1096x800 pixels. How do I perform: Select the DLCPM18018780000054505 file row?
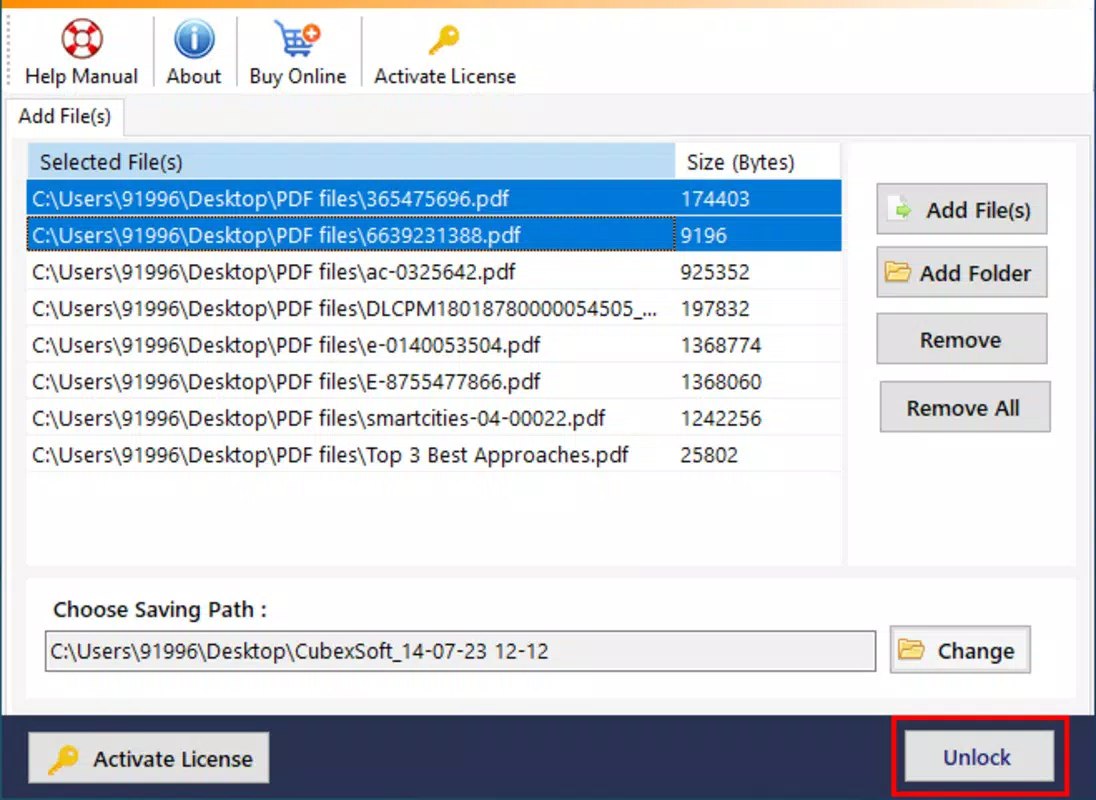click(x=434, y=308)
